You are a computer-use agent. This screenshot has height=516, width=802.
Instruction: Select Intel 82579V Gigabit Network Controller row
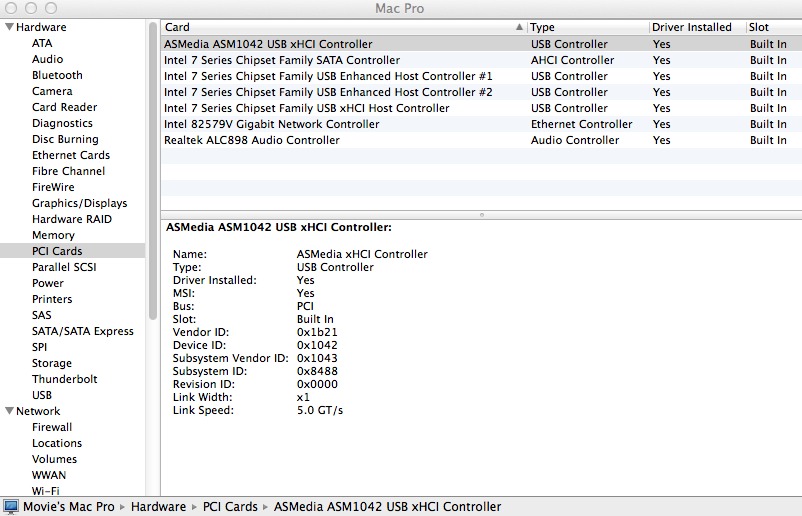[x=481, y=124]
